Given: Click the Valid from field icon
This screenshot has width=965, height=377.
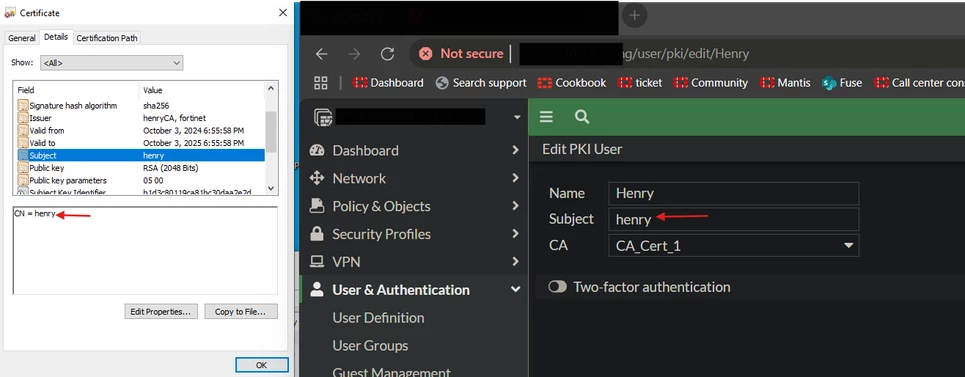Looking at the screenshot, I should (23, 130).
